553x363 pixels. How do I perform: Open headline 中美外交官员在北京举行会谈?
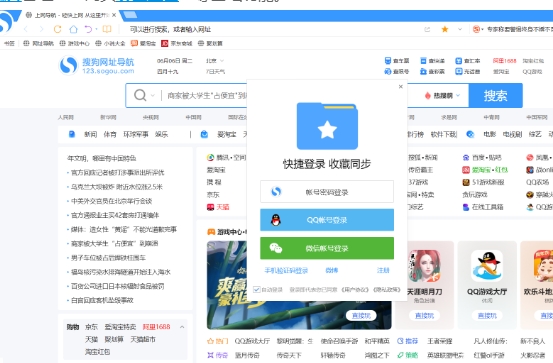[x=111, y=201]
